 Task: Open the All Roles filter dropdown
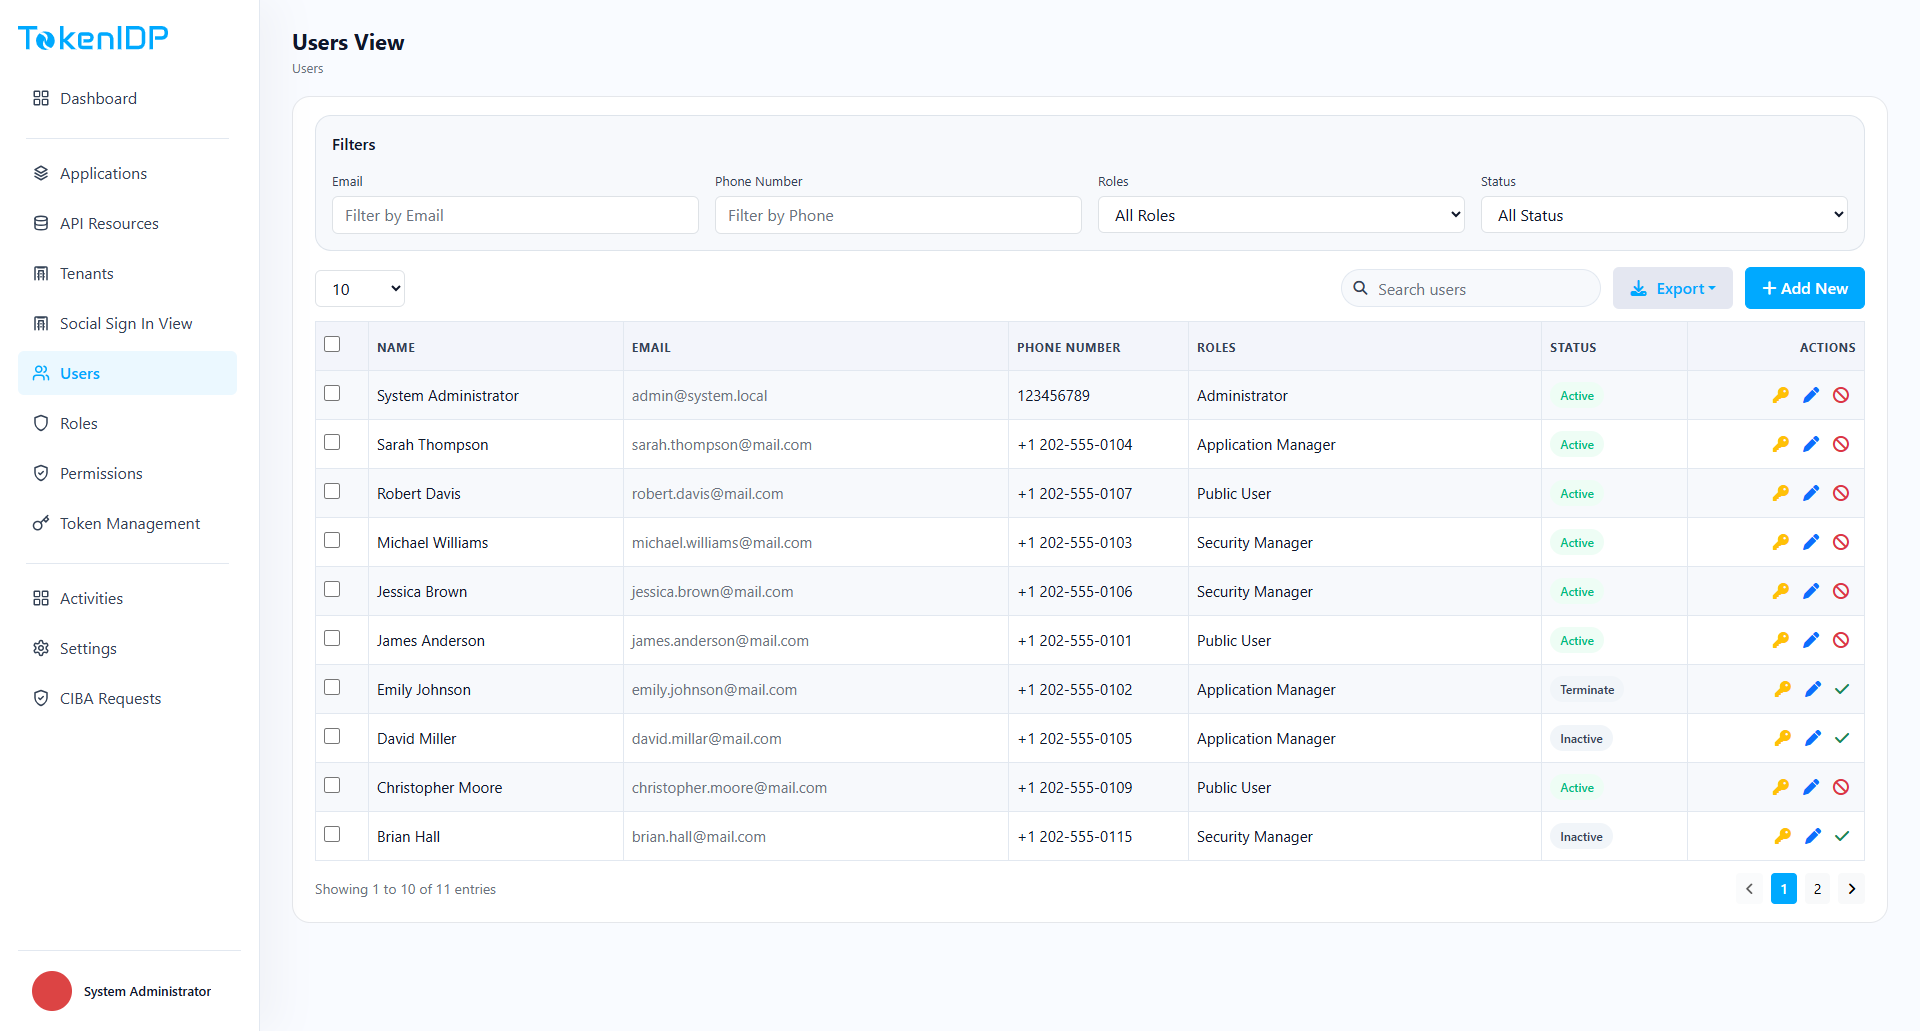pyautogui.click(x=1281, y=215)
